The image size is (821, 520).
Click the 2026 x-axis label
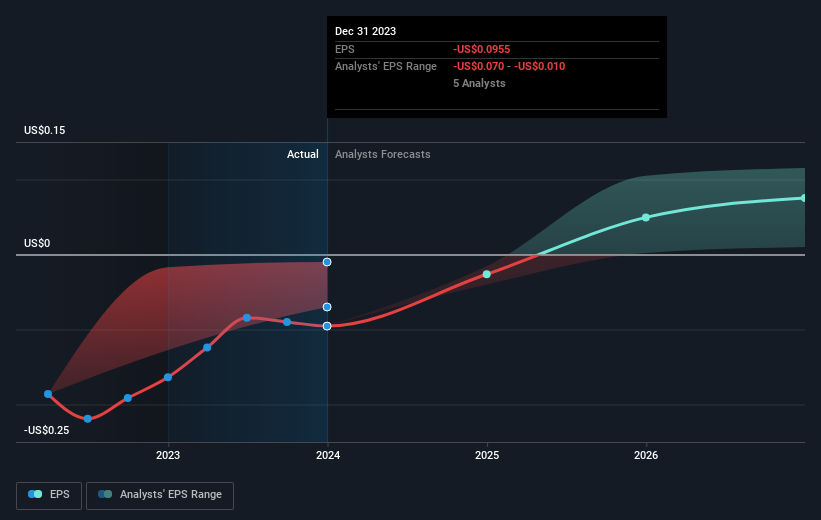coord(646,455)
